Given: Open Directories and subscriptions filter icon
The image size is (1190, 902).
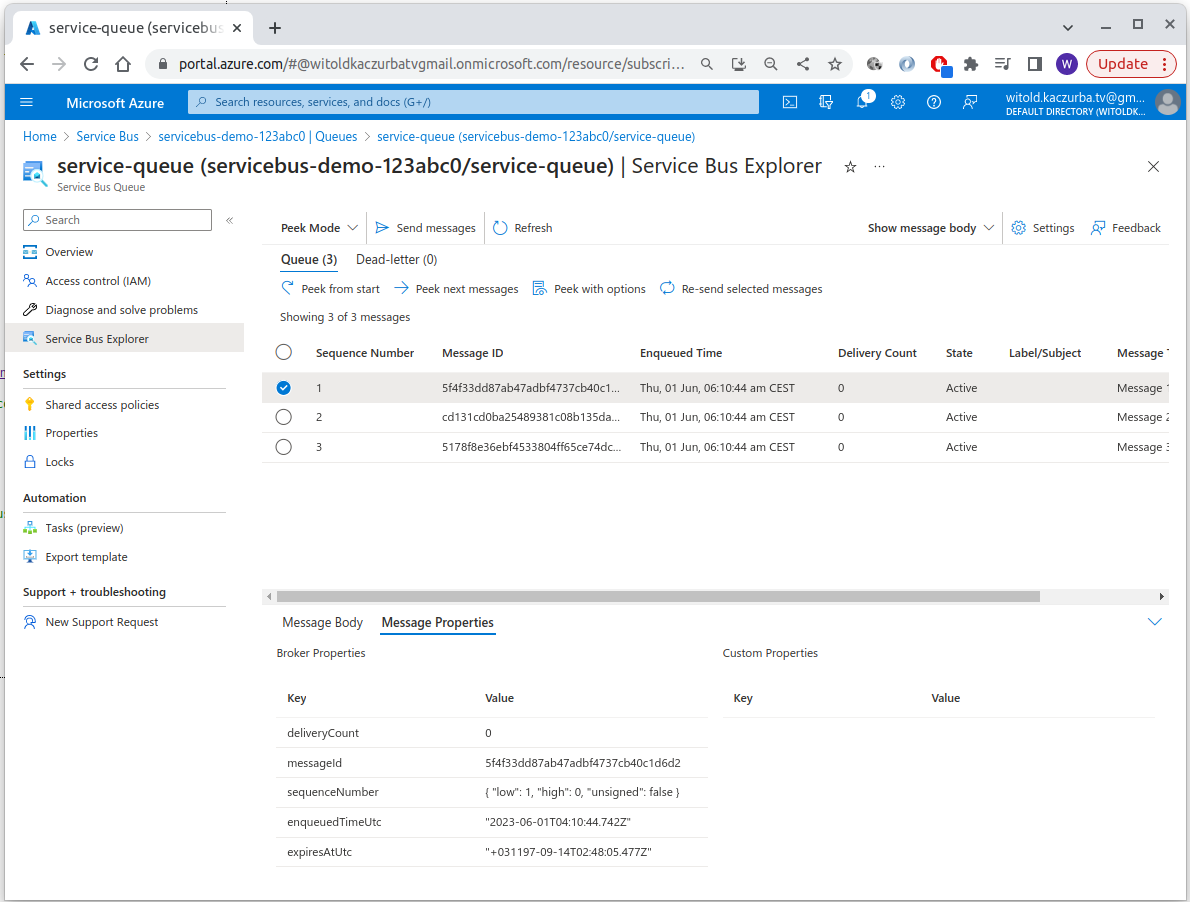Looking at the screenshot, I should point(826,102).
